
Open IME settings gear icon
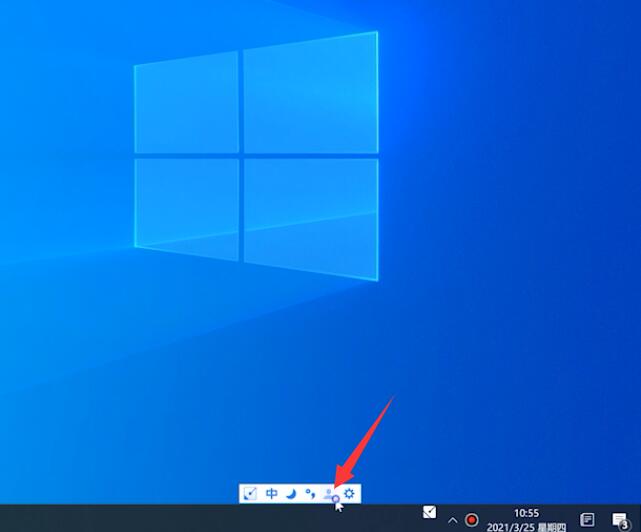[350, 494]
